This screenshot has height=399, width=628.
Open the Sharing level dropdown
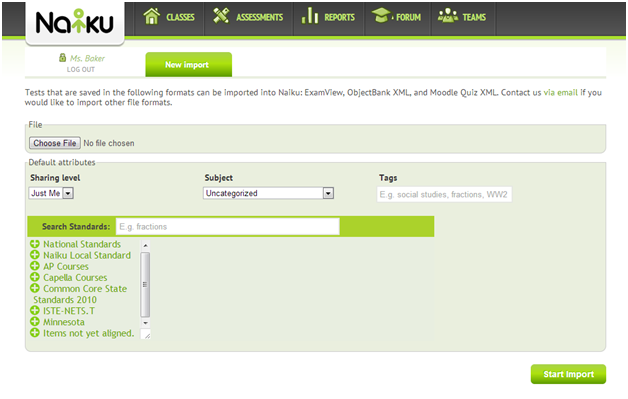pos(51,193)
